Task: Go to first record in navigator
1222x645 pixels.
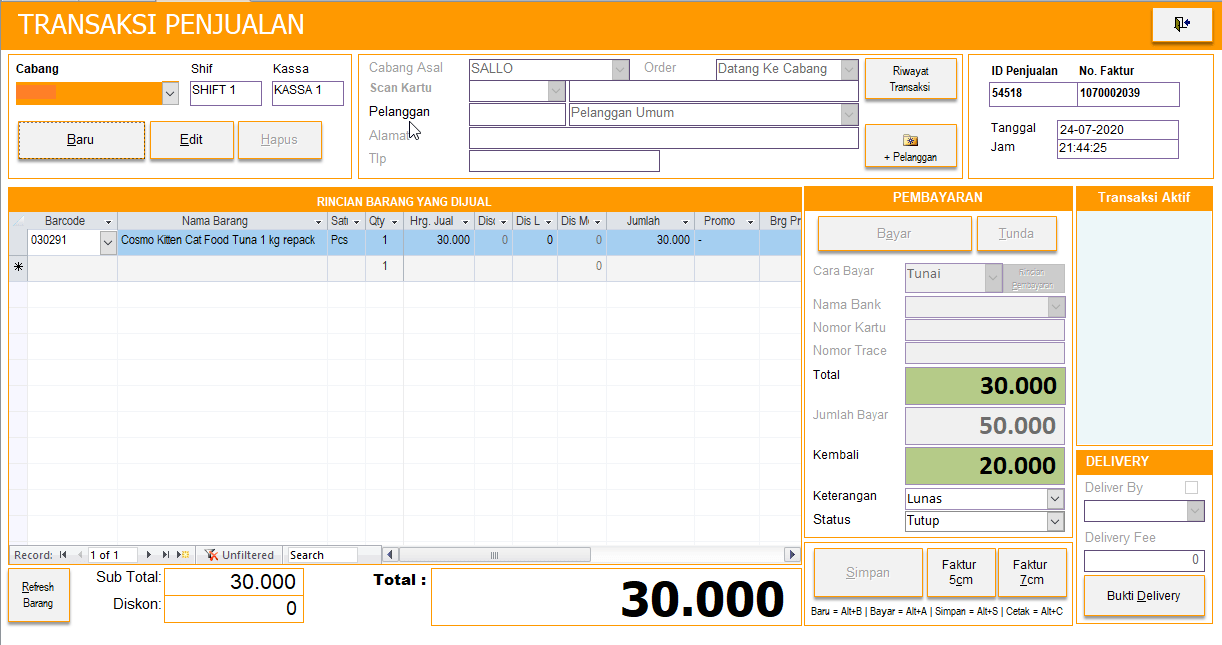Action: pos(63,555)
